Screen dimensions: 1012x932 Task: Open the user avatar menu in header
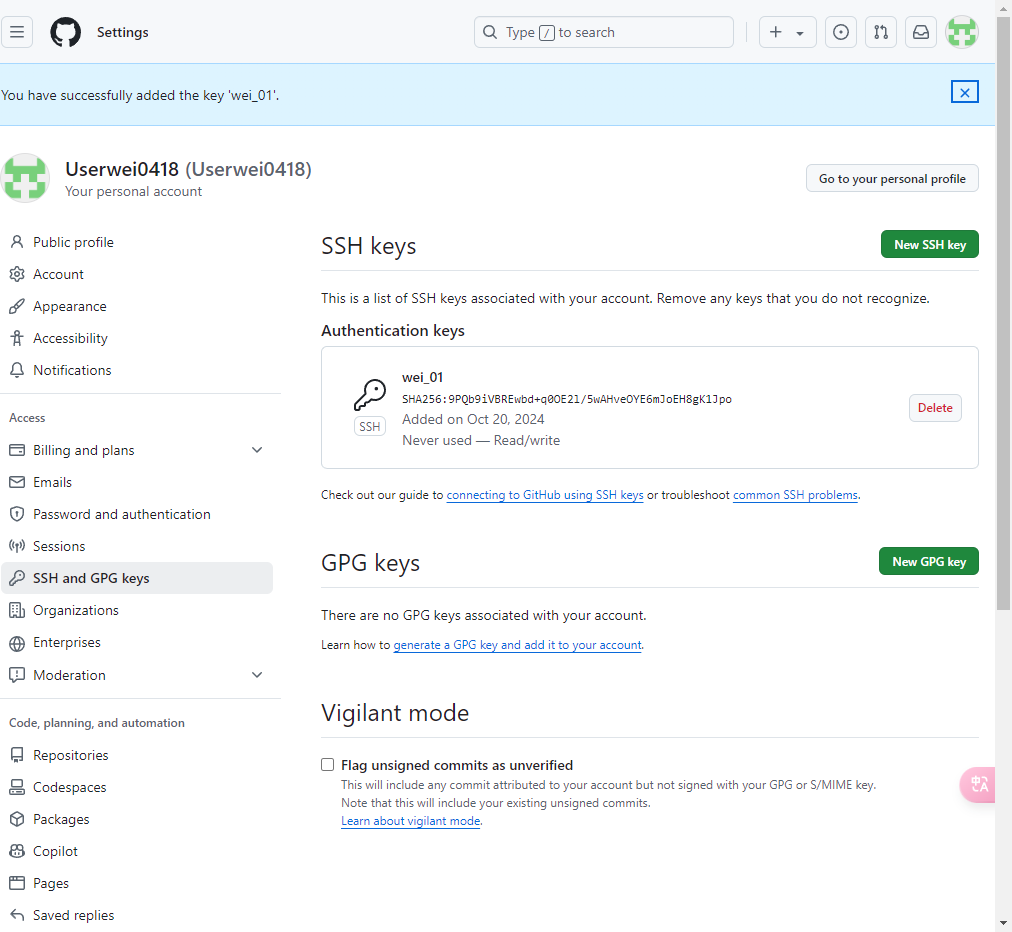[x=962, y=32]
